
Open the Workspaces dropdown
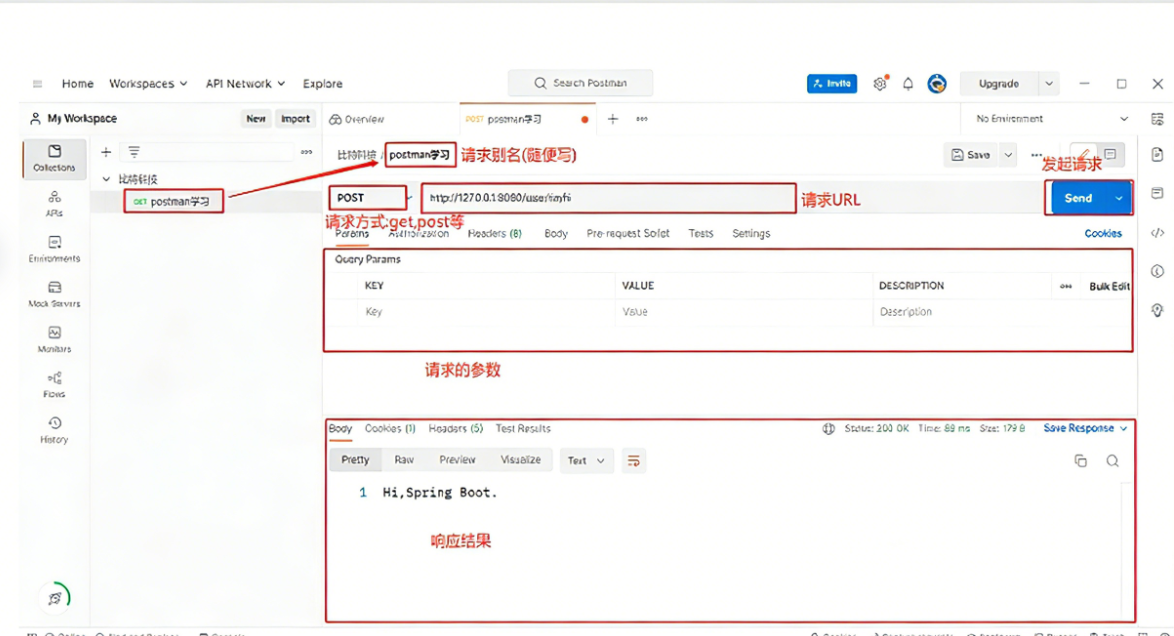[148, 84]
